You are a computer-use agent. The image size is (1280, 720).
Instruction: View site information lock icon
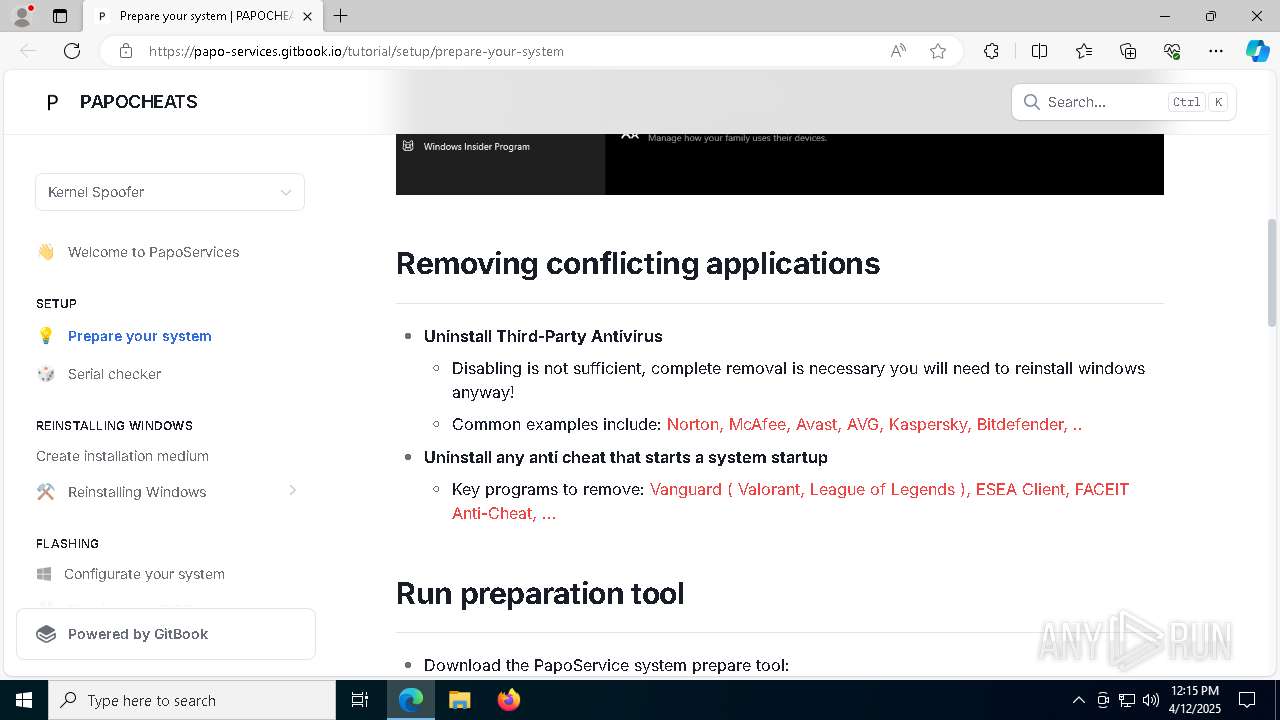pyautogui.click(x=126, y=51)
